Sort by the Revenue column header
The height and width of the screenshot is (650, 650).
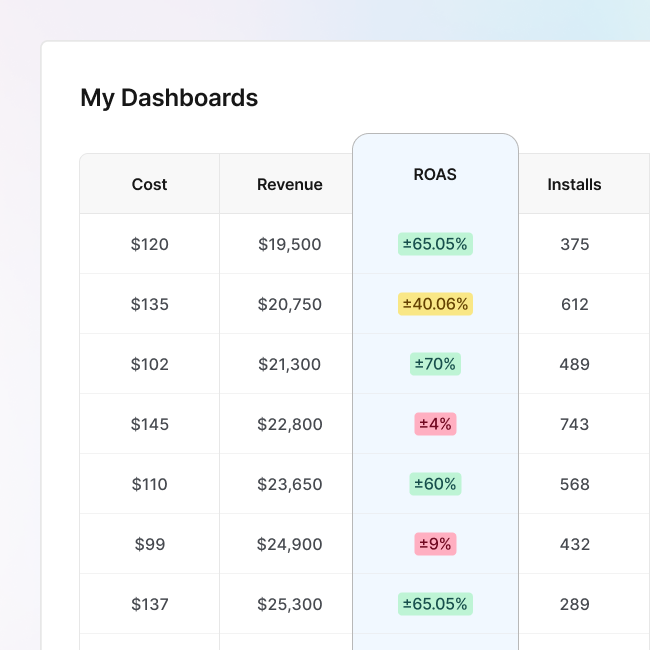tap(289, 184)
